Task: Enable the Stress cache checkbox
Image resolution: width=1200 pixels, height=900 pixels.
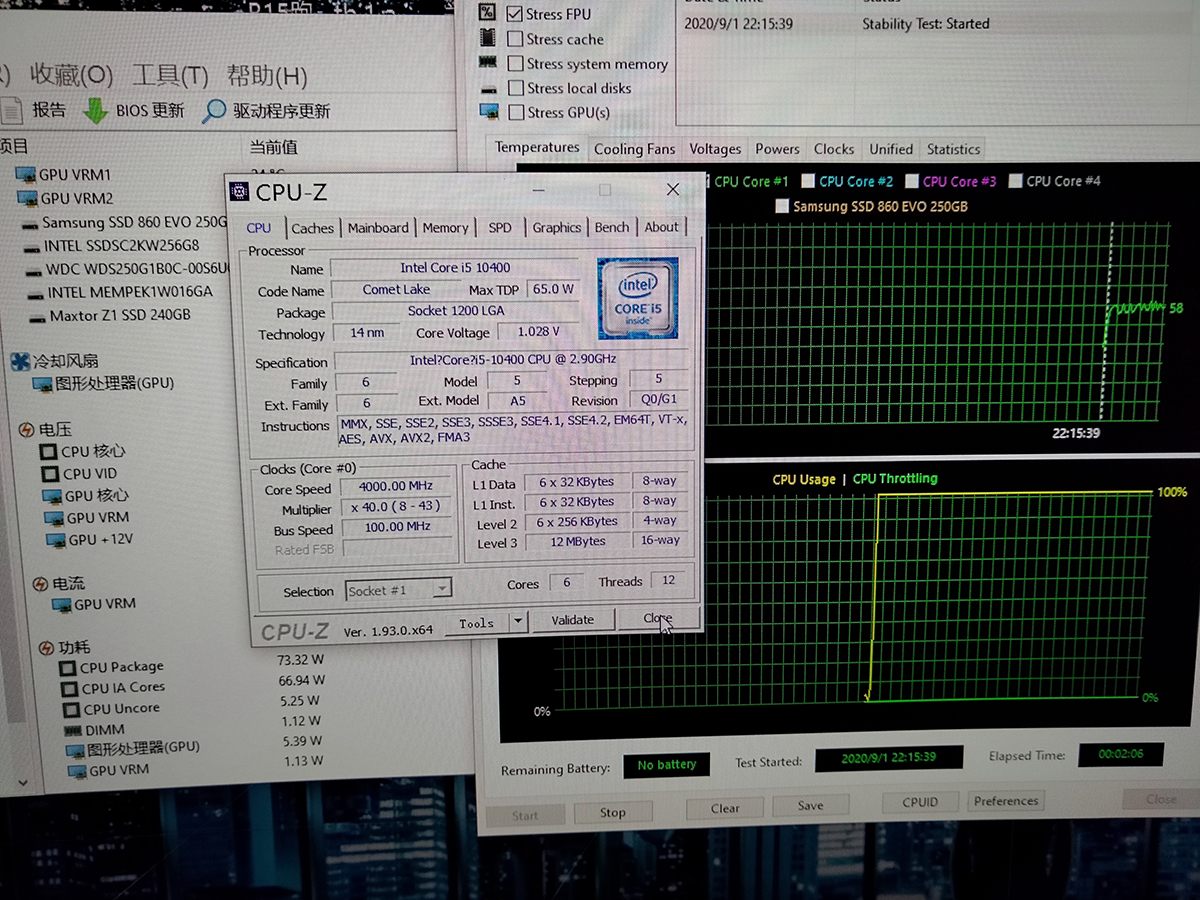Action: [514, 39]
